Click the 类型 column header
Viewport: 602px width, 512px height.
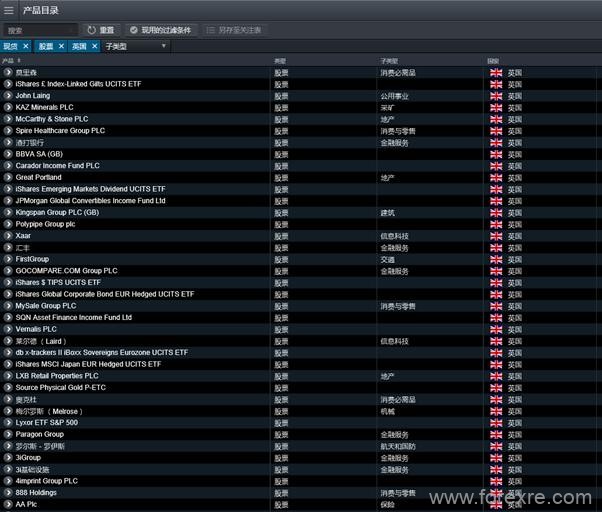click(280, 61)
